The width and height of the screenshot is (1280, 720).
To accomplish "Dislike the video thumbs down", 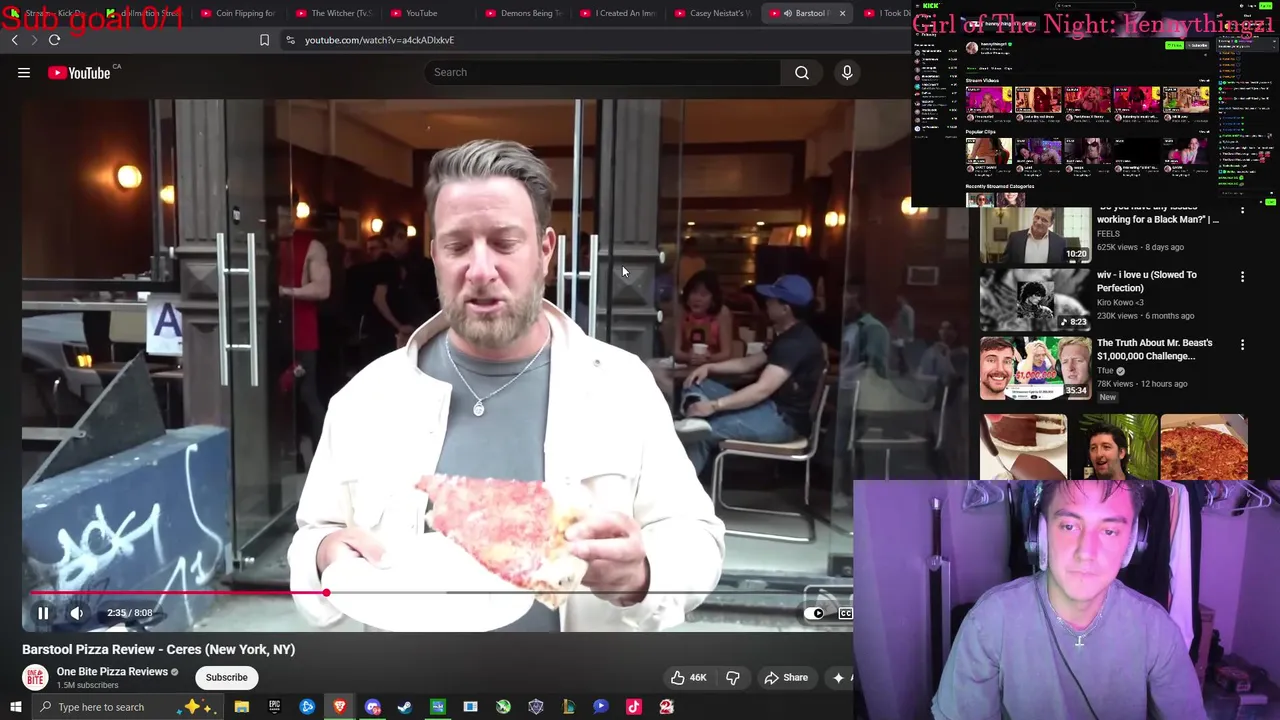I will coord(733,677).
